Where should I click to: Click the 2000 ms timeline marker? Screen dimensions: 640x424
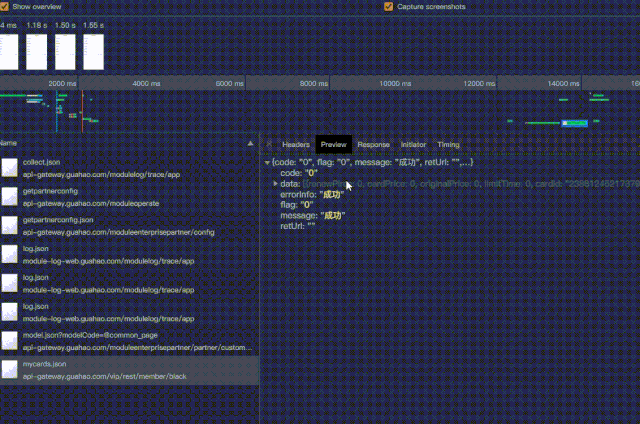tap(62, 83)
